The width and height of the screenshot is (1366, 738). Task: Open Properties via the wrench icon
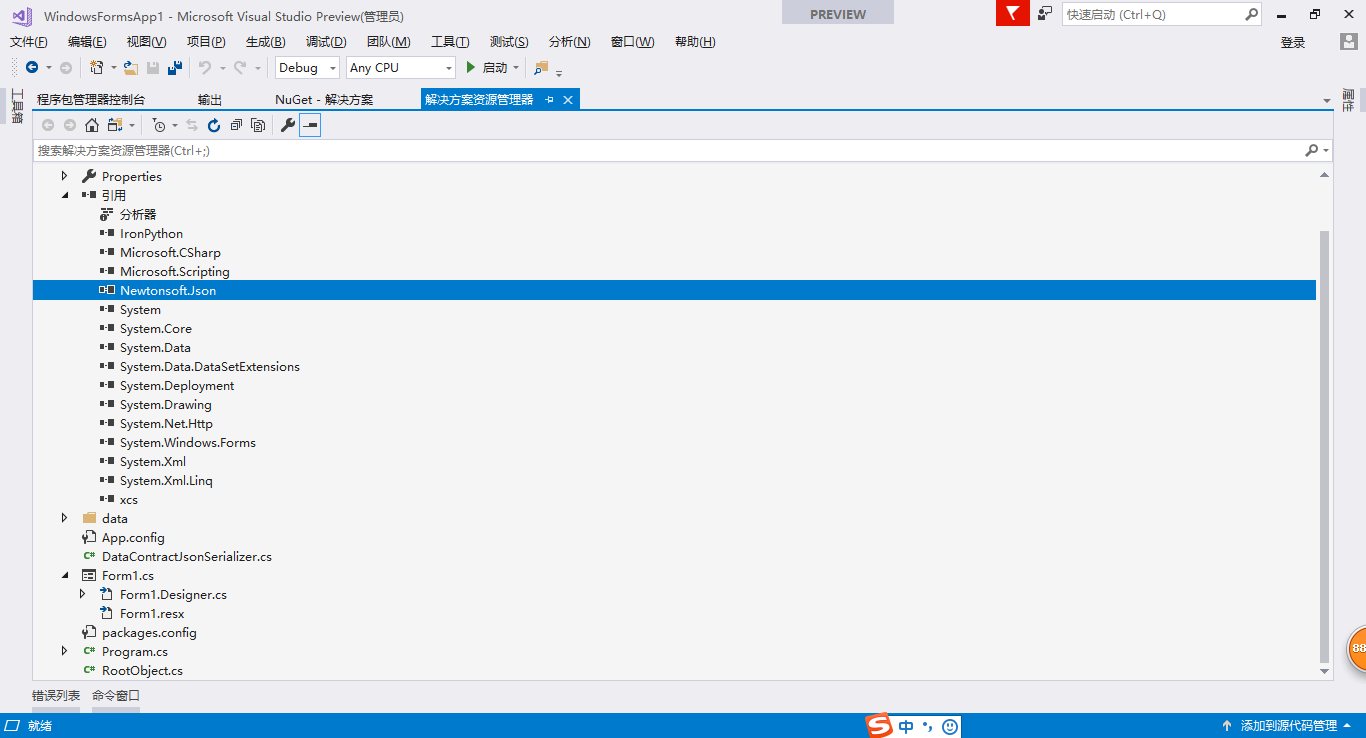[x=289, y=124]
